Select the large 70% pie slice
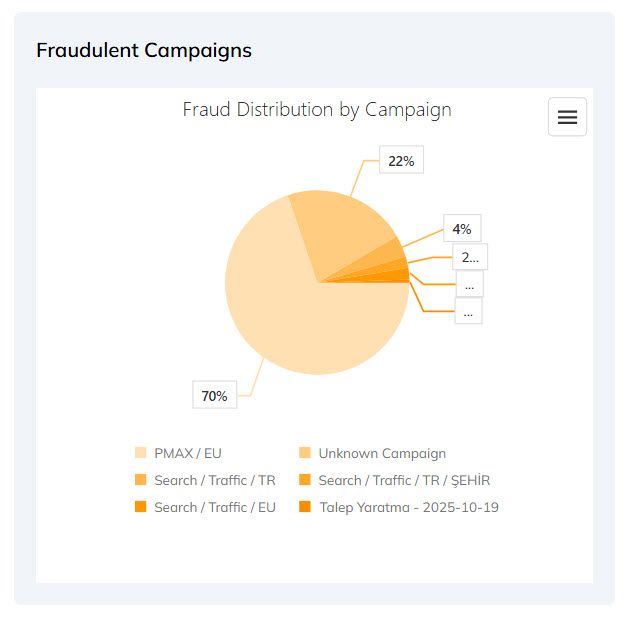Image resolution: width=637 pixels, height=619 pixels. 290,320
